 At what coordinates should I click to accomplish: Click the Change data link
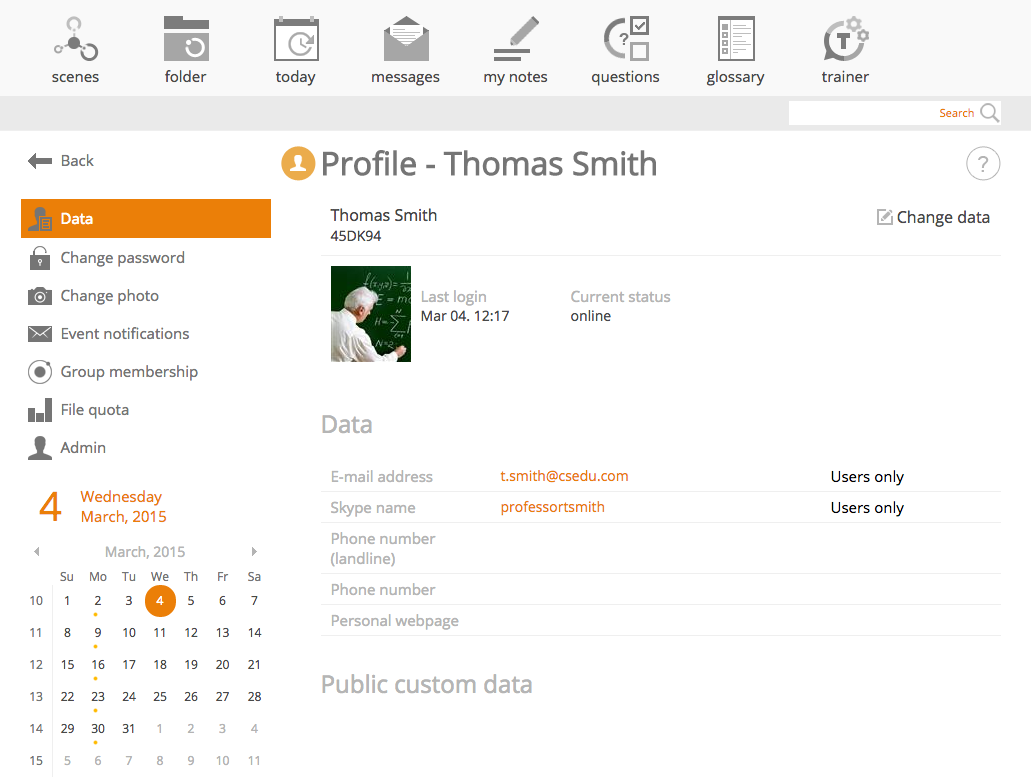[933, 217]
